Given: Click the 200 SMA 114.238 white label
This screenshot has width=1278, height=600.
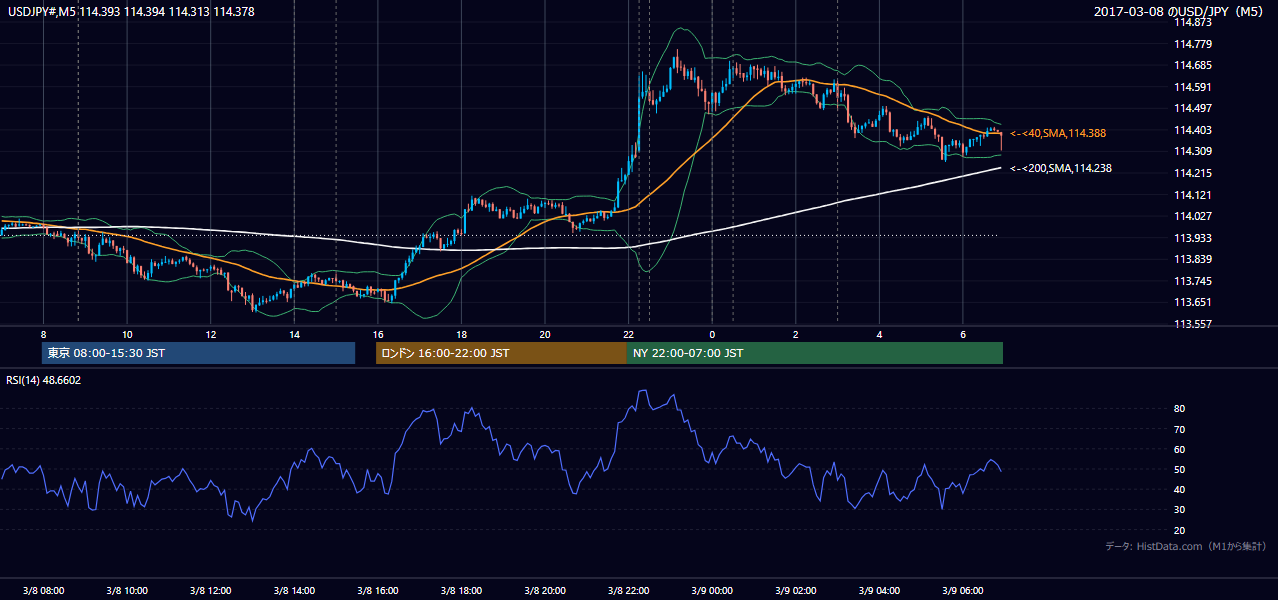Looking at the screenshot, I should pyautogui.click(x=1061, y=169).
